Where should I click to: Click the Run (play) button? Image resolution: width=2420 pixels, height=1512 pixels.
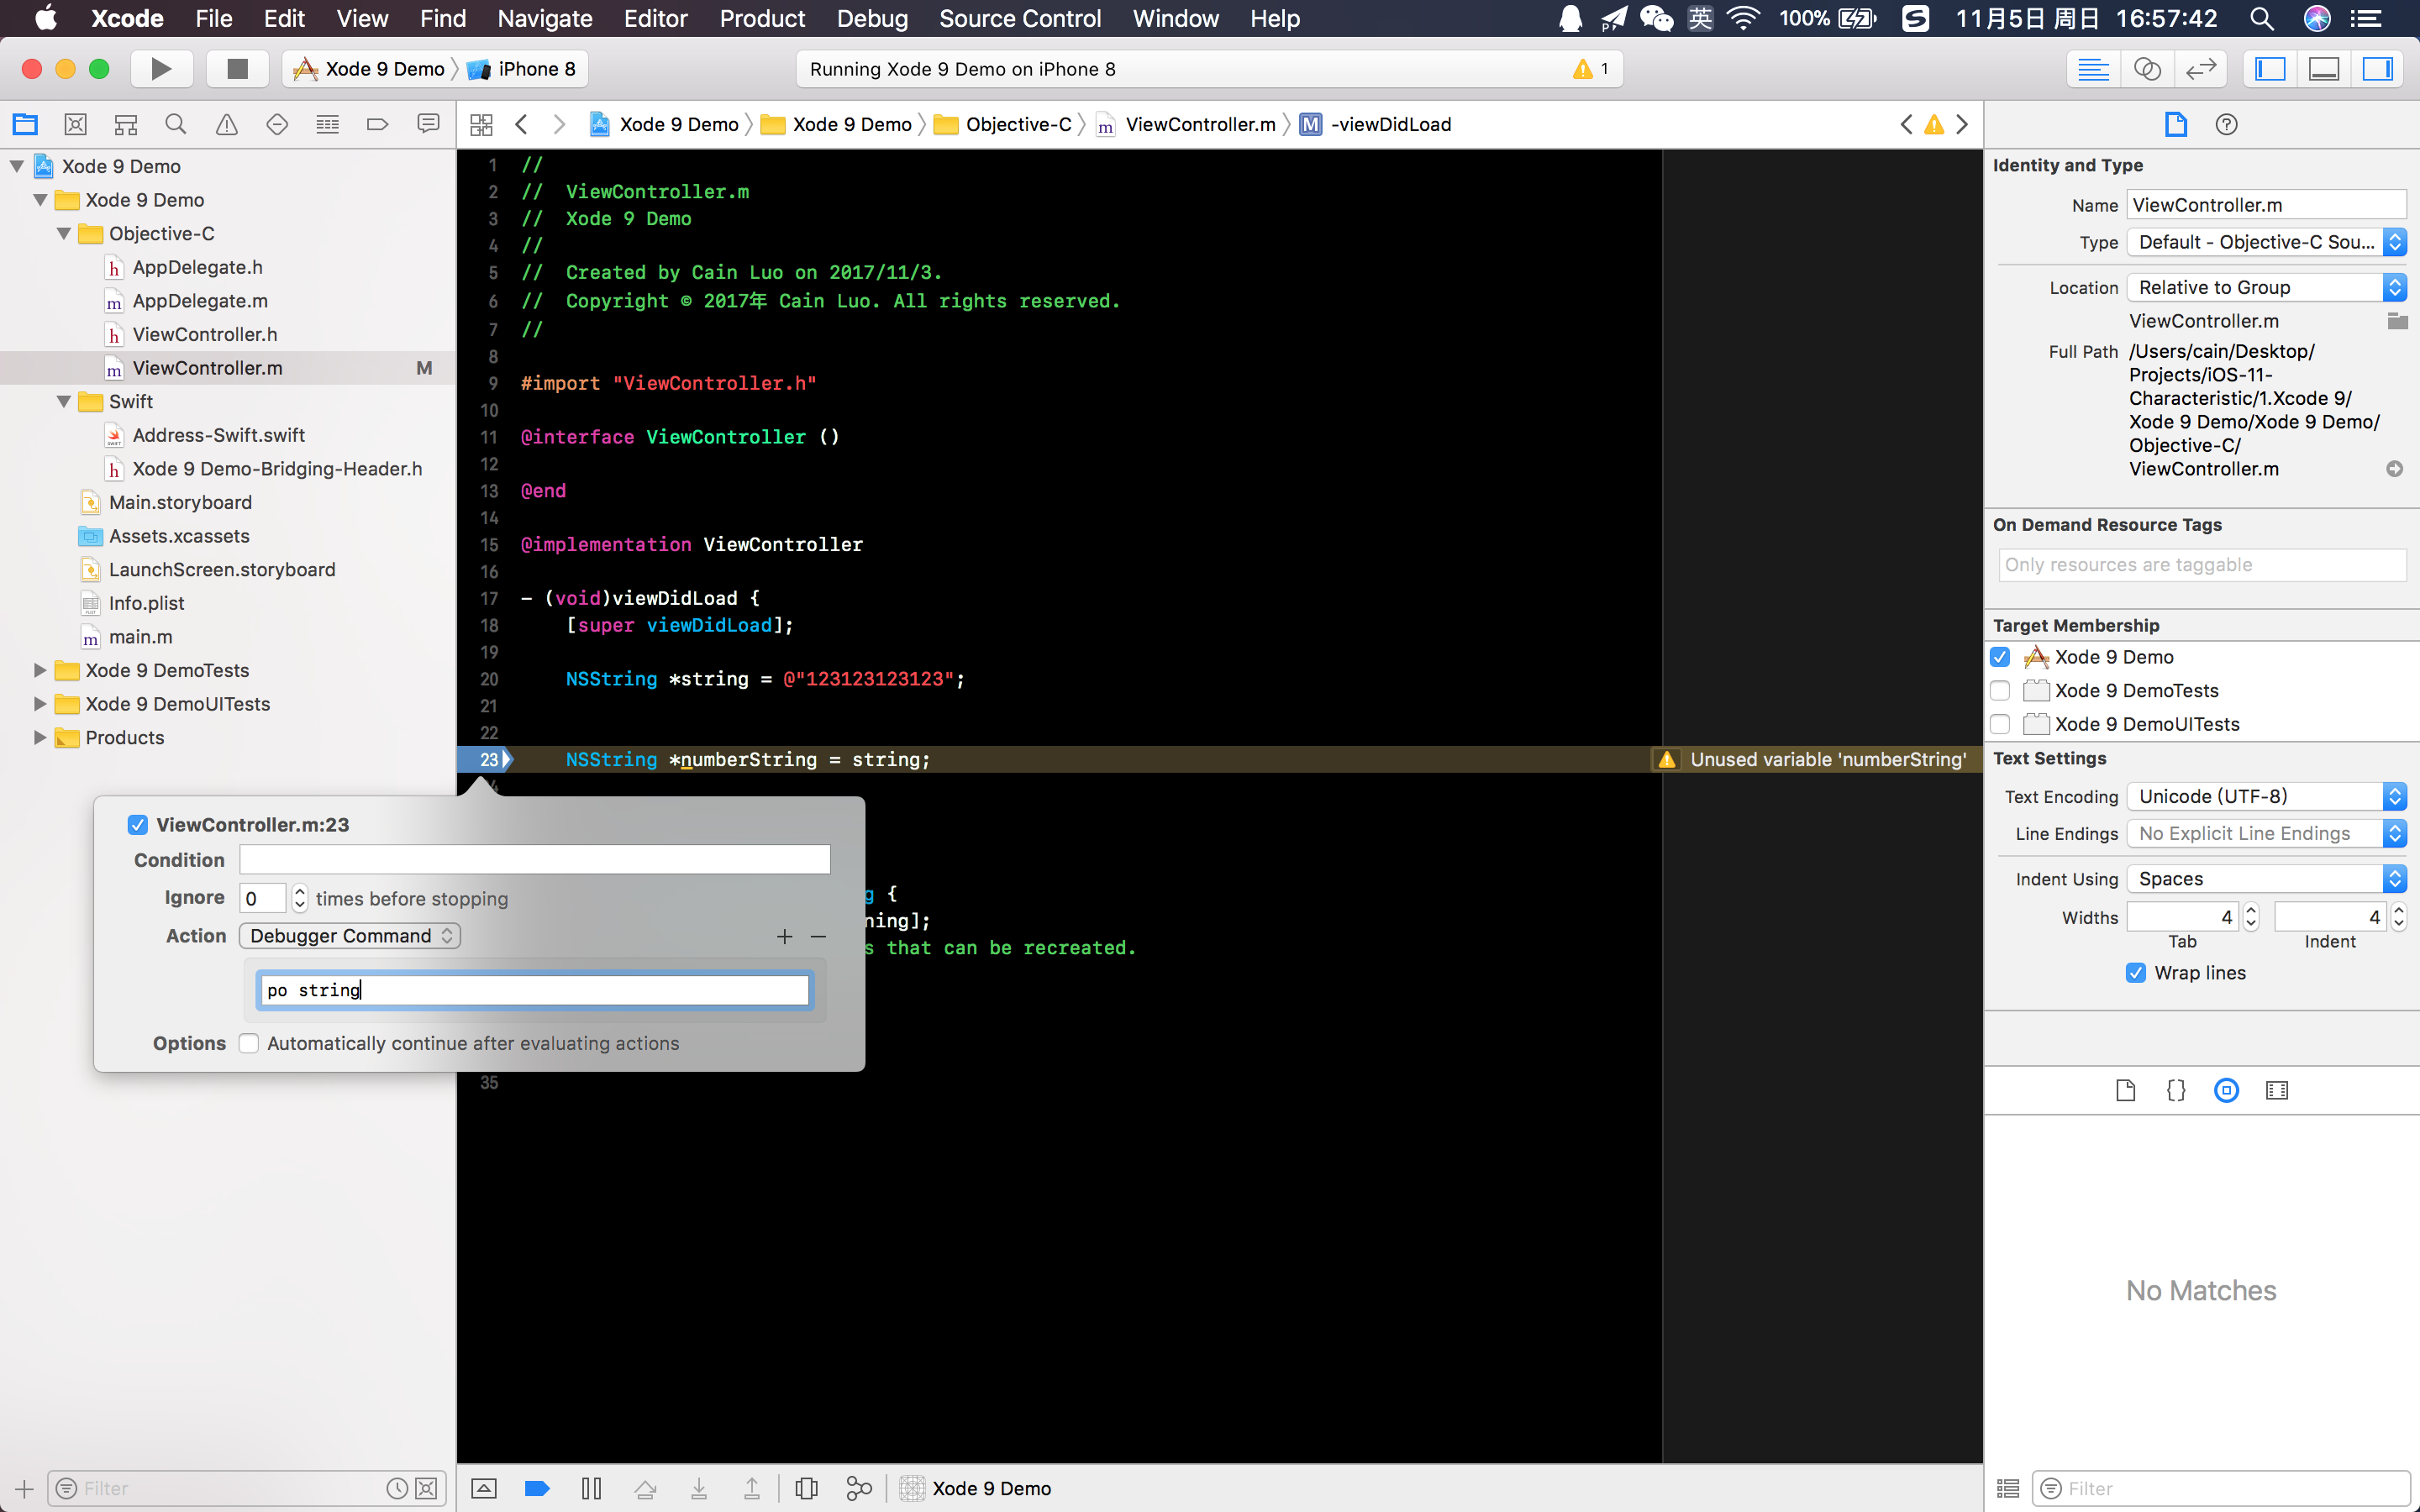[x=160, y=68]
